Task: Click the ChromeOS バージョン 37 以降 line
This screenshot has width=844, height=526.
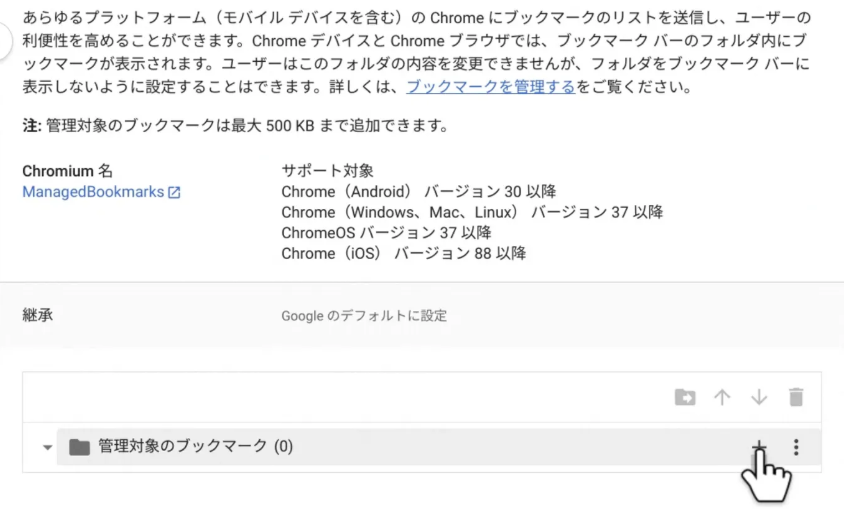Action: 386,233
